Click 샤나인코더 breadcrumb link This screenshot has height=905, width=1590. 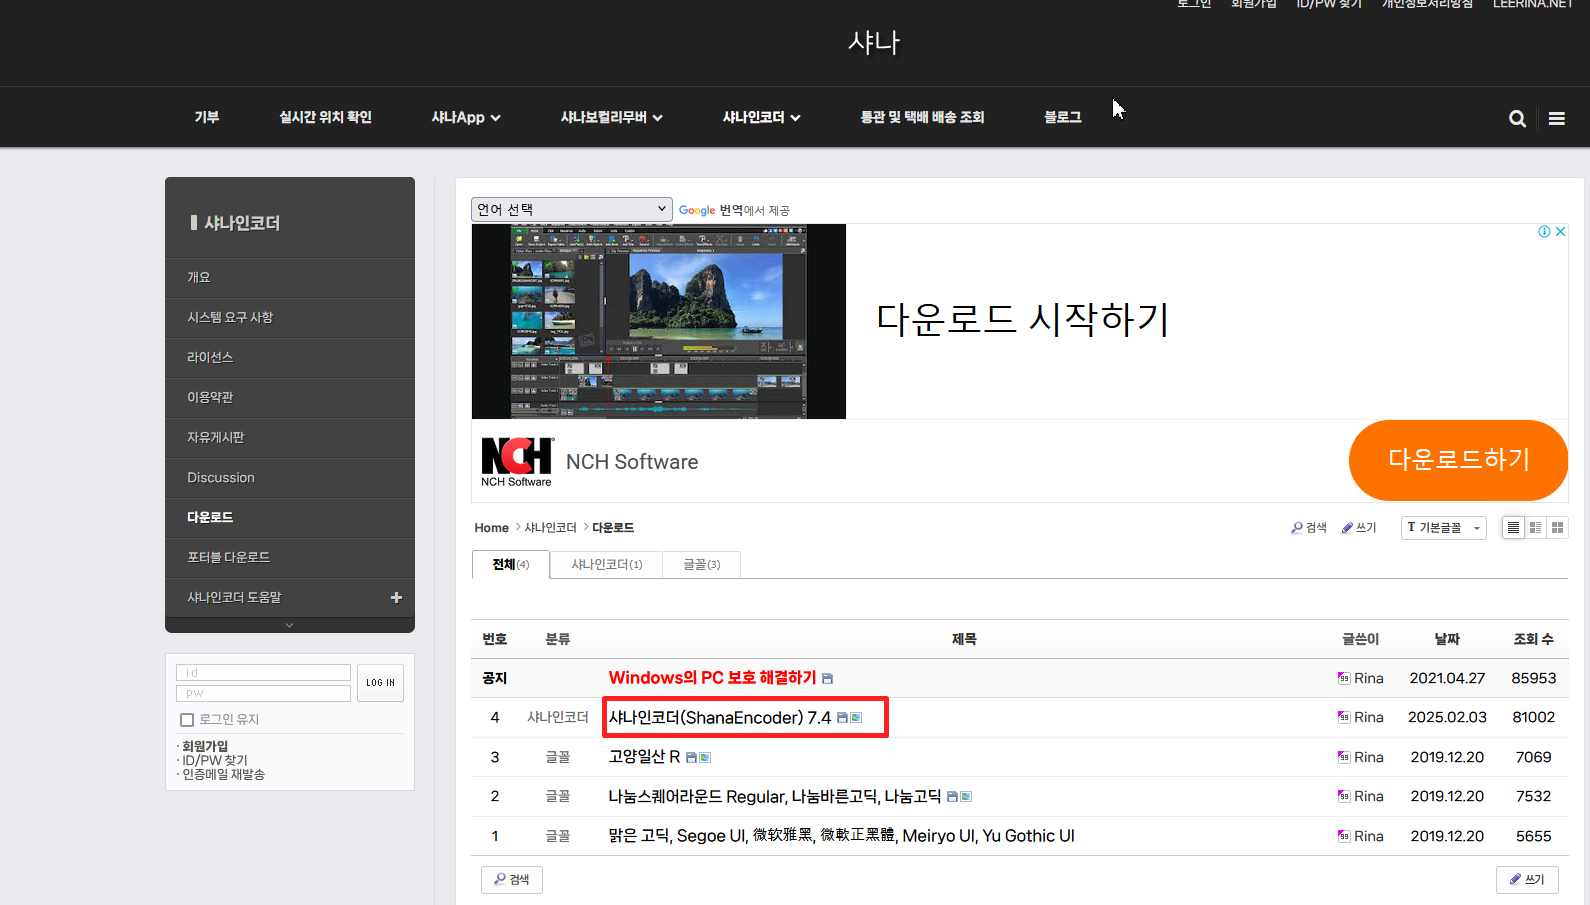point(550,527)
